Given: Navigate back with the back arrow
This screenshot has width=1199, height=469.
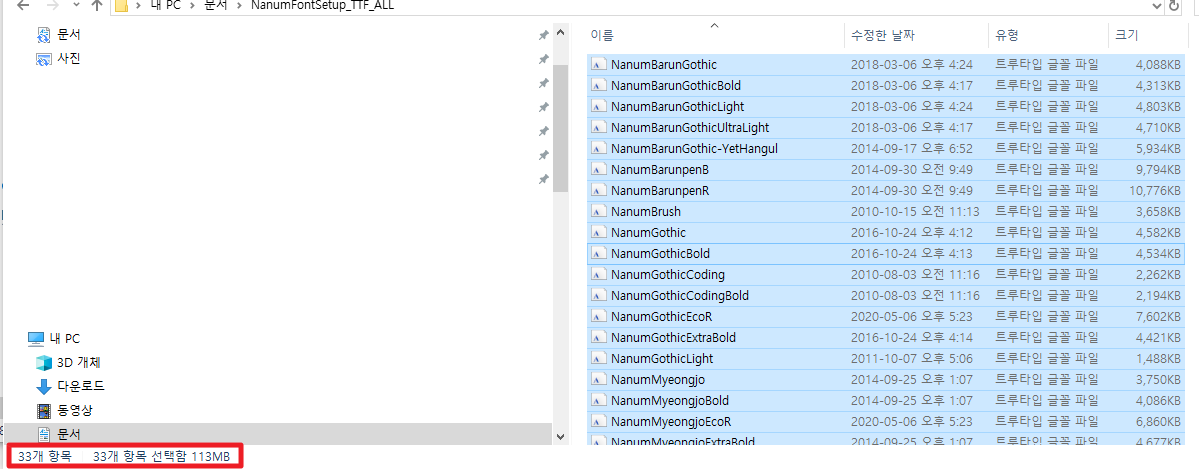Looking at the screenshot, I should coord(23,6).
